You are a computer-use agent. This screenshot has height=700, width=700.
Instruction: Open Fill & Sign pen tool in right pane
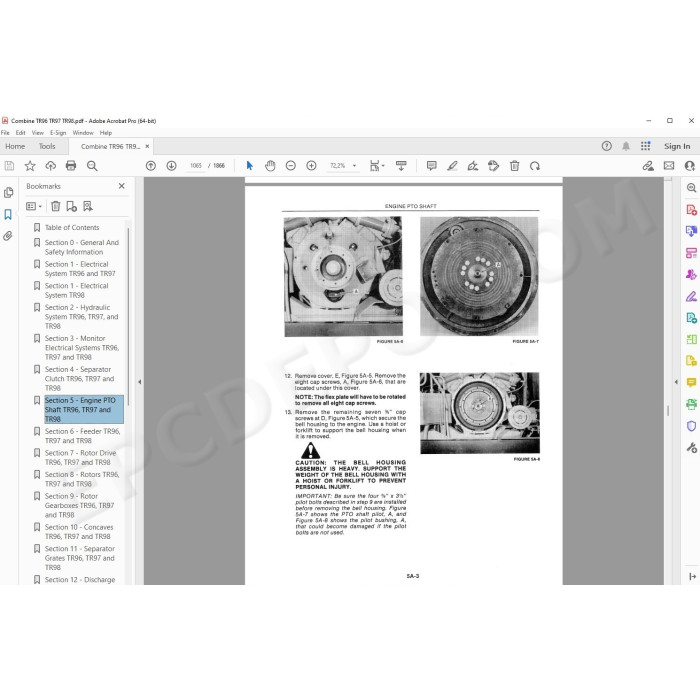(x=691, y=296)
